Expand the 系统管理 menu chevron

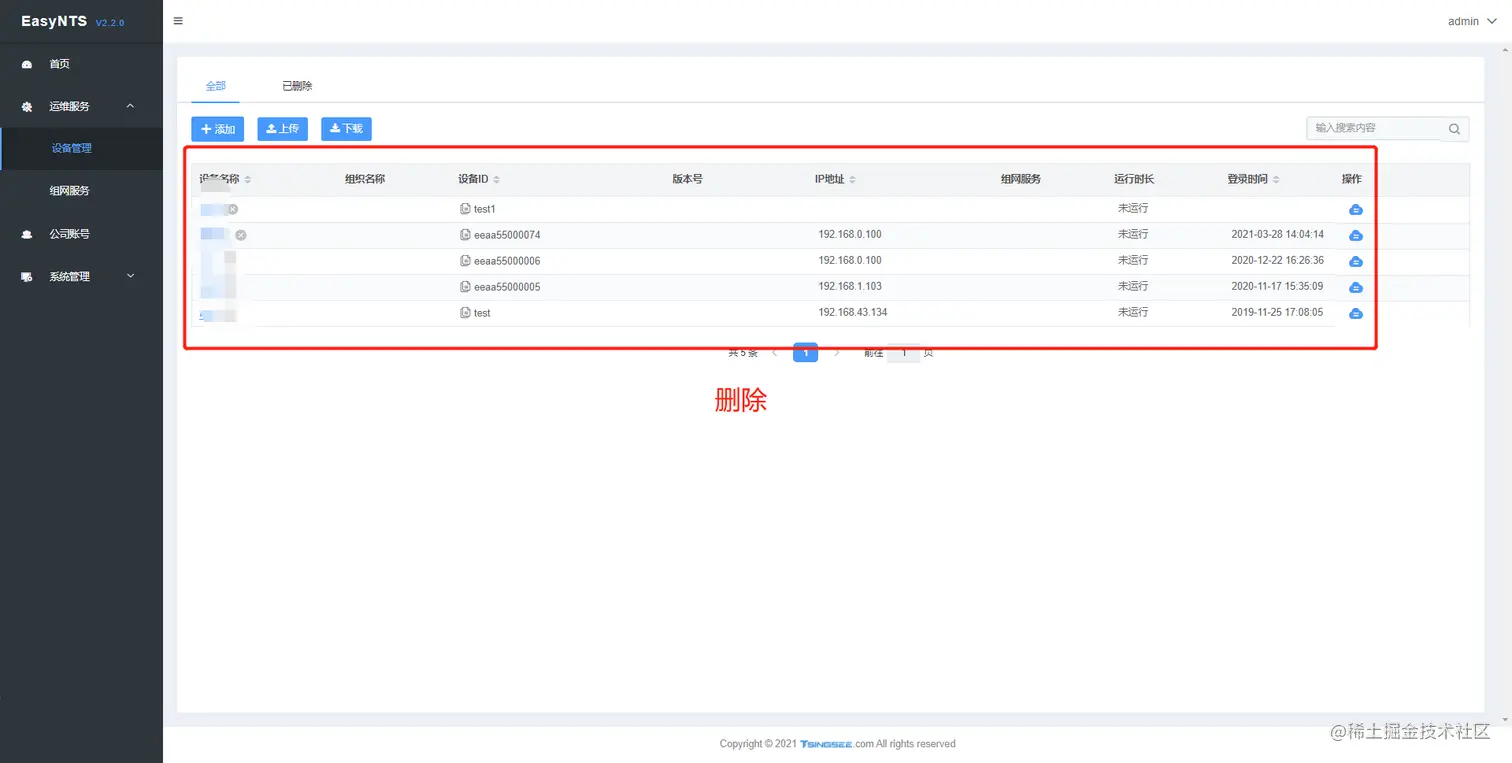130,276
